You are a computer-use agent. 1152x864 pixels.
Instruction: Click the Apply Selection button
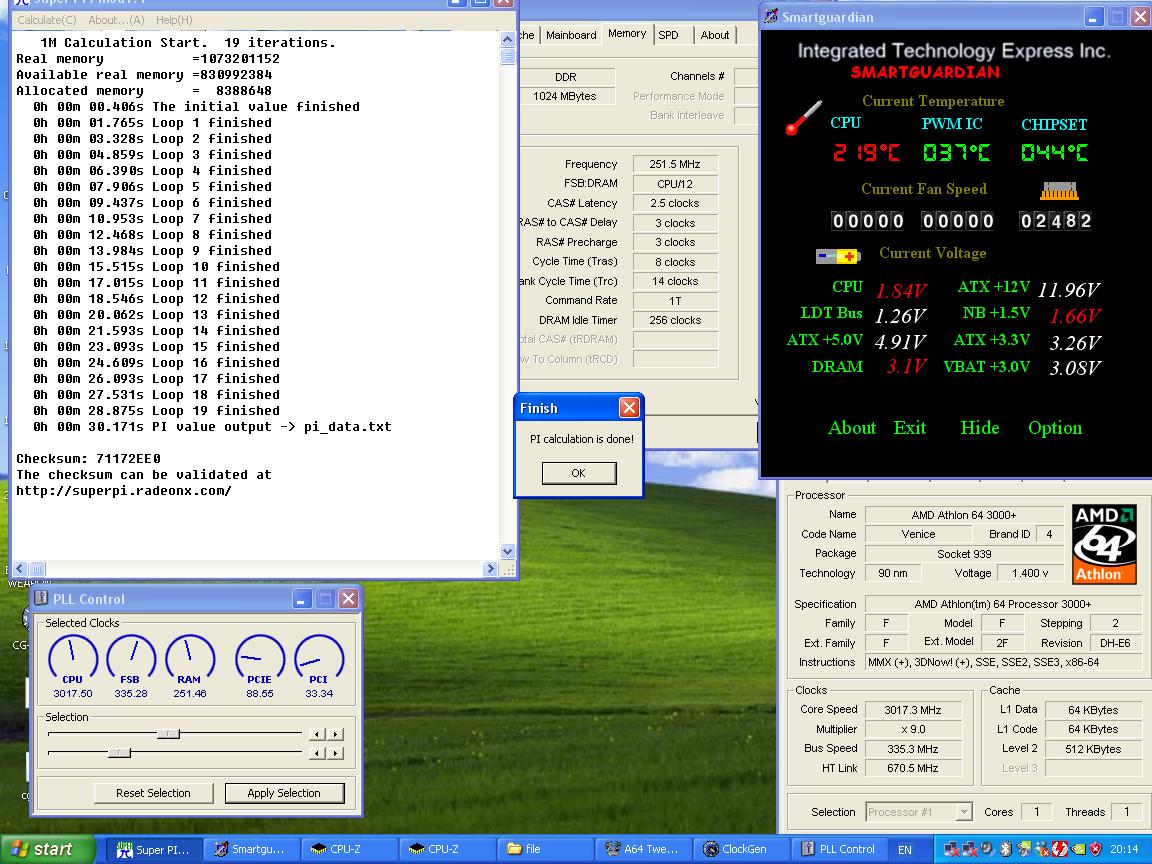[284, 793]
